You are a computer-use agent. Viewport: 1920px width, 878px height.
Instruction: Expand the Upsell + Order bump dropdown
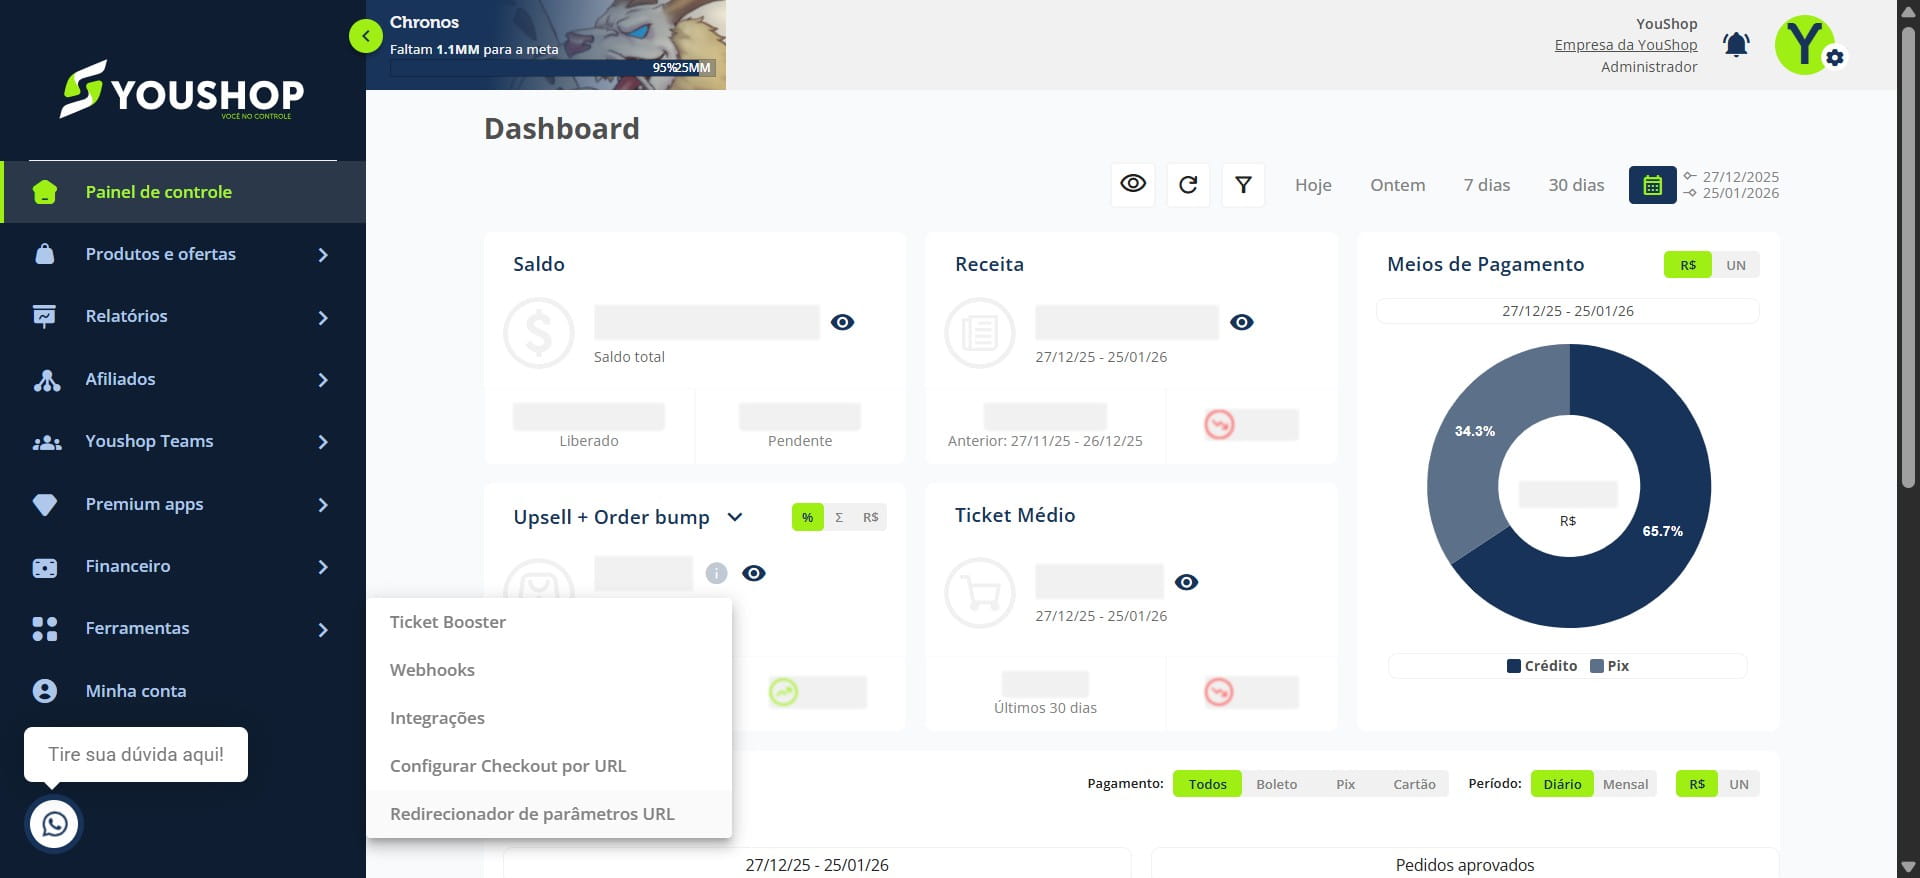pyautogui.click(x=735, y=517)
